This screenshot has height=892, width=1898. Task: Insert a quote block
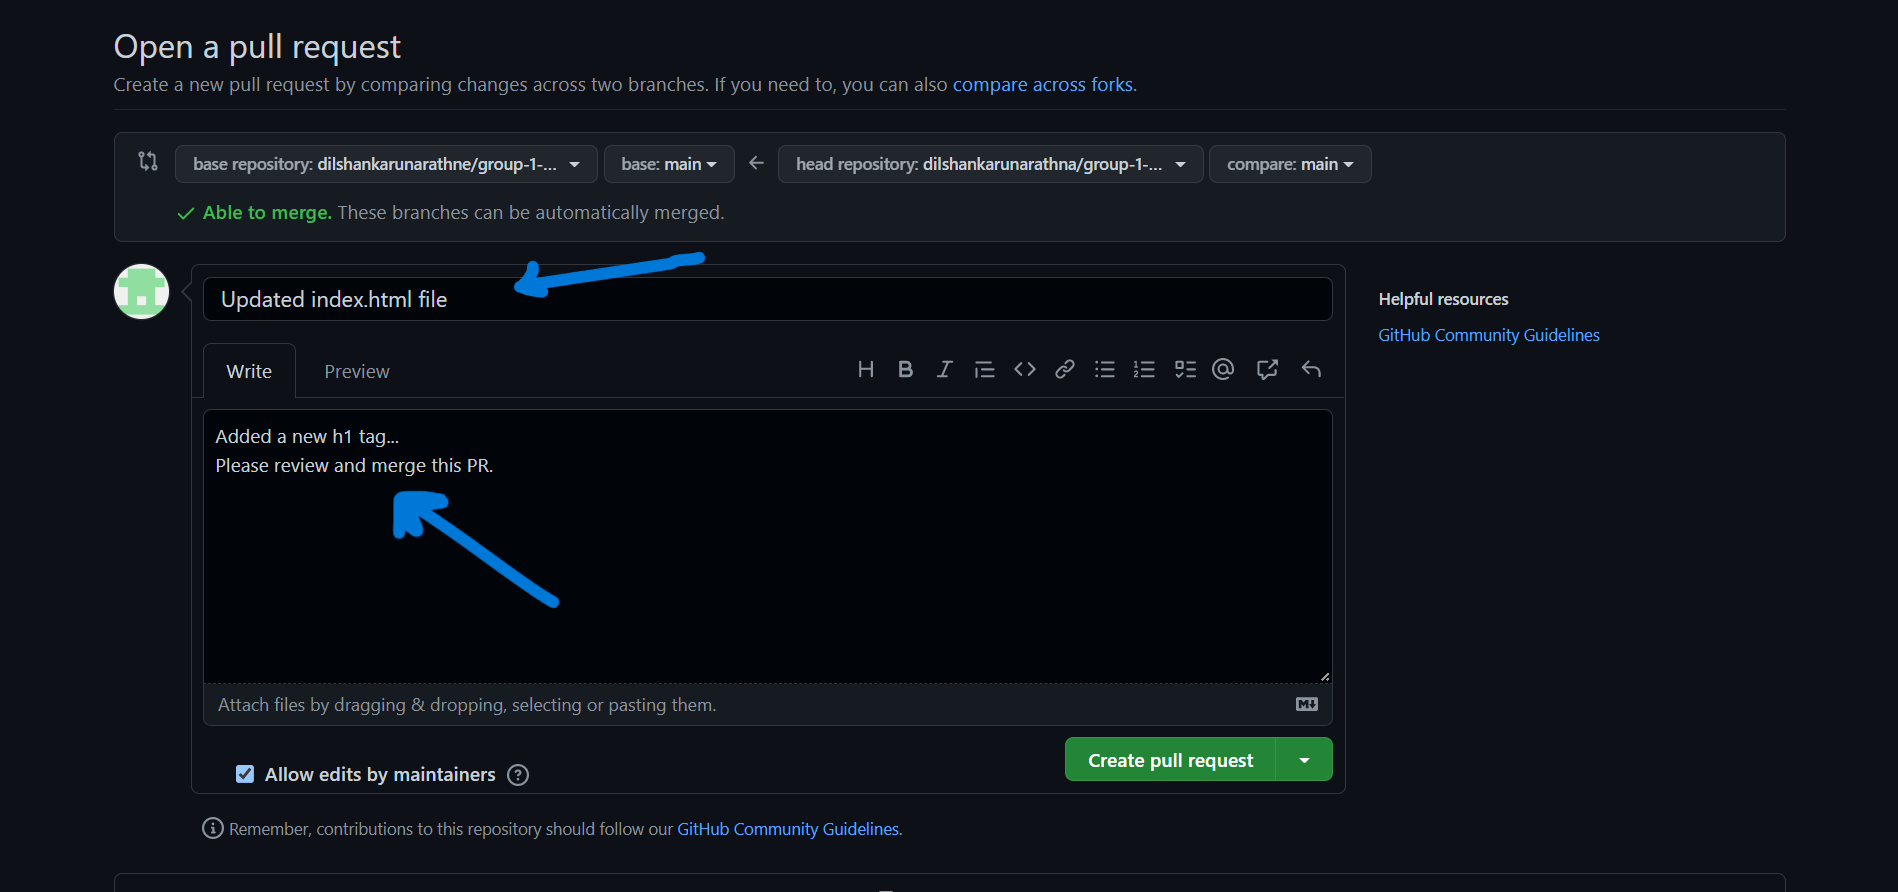[984, 370]
